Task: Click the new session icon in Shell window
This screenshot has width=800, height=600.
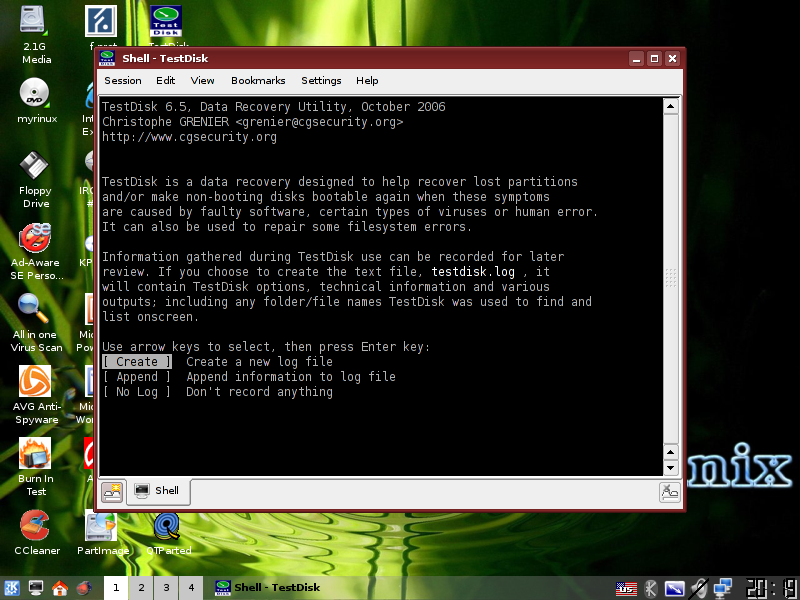Action: (x=112, y=492)
